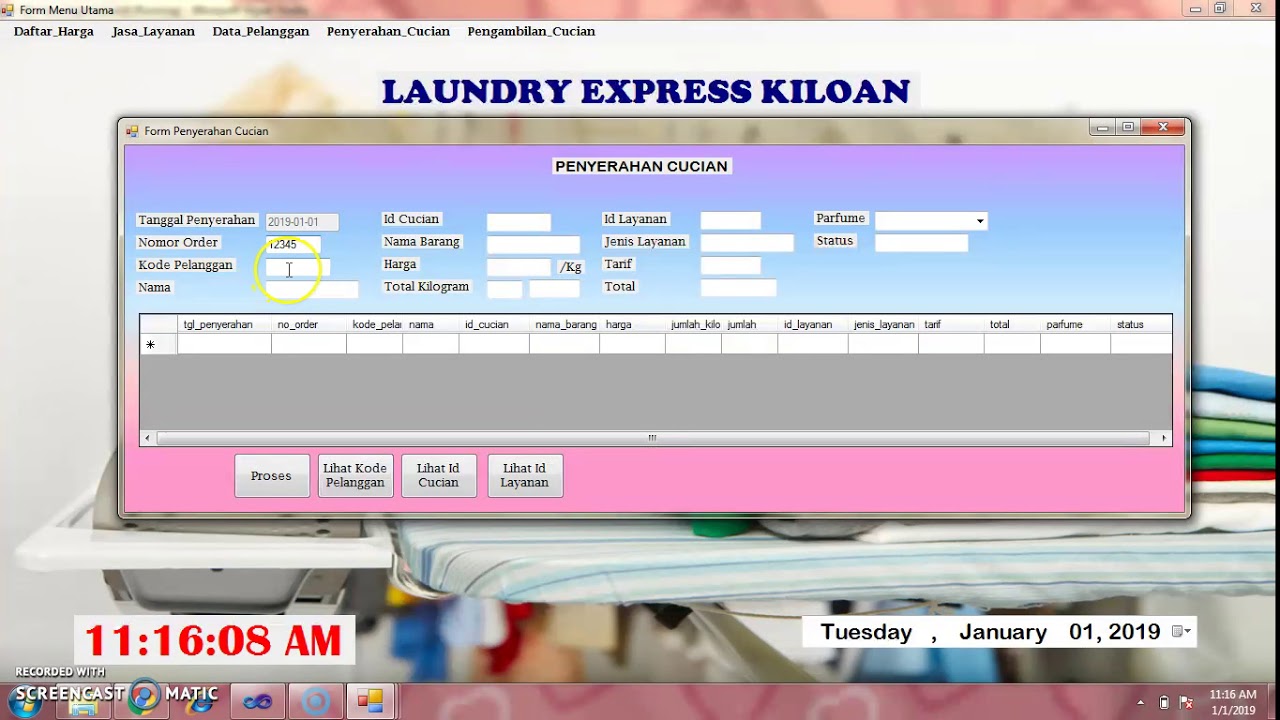
Task: Click the Proses button
Action: 271,476
